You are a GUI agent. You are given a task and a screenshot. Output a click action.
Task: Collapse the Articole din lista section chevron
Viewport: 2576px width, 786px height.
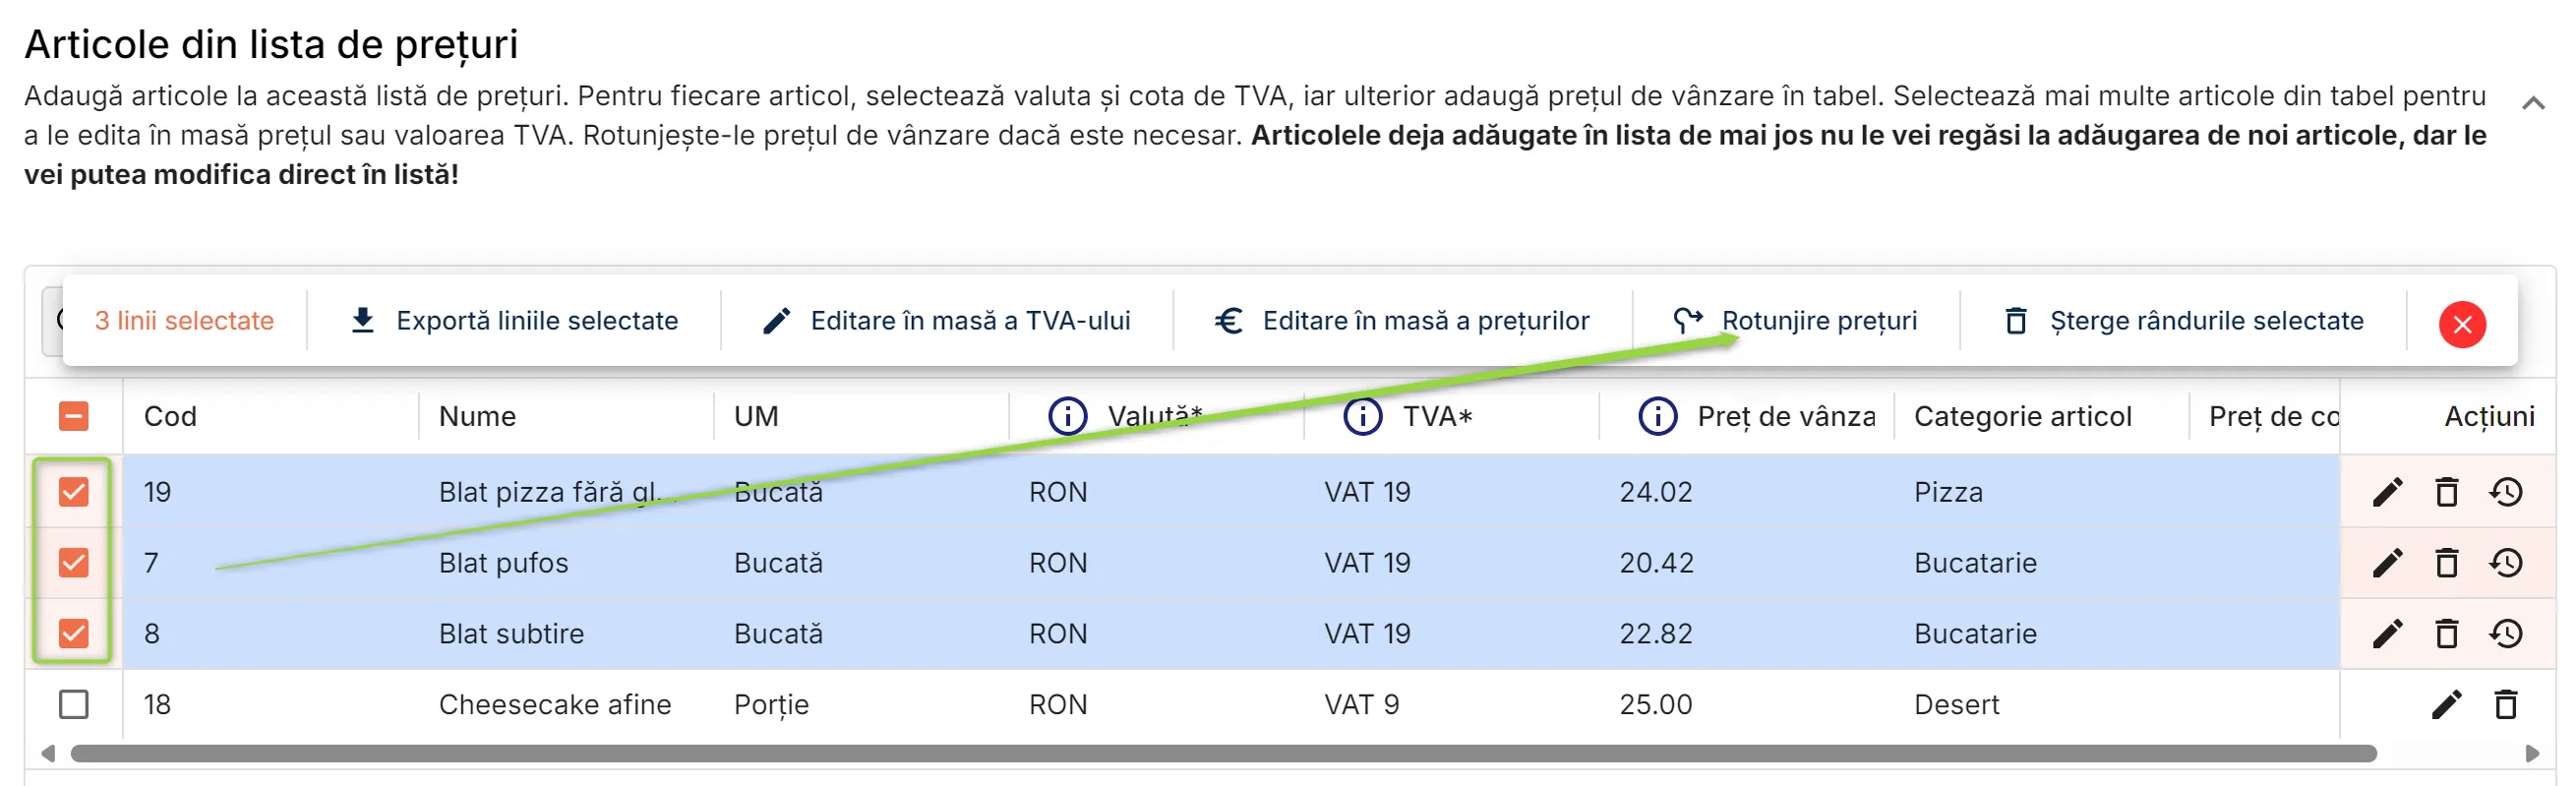tap(2533, 103)
